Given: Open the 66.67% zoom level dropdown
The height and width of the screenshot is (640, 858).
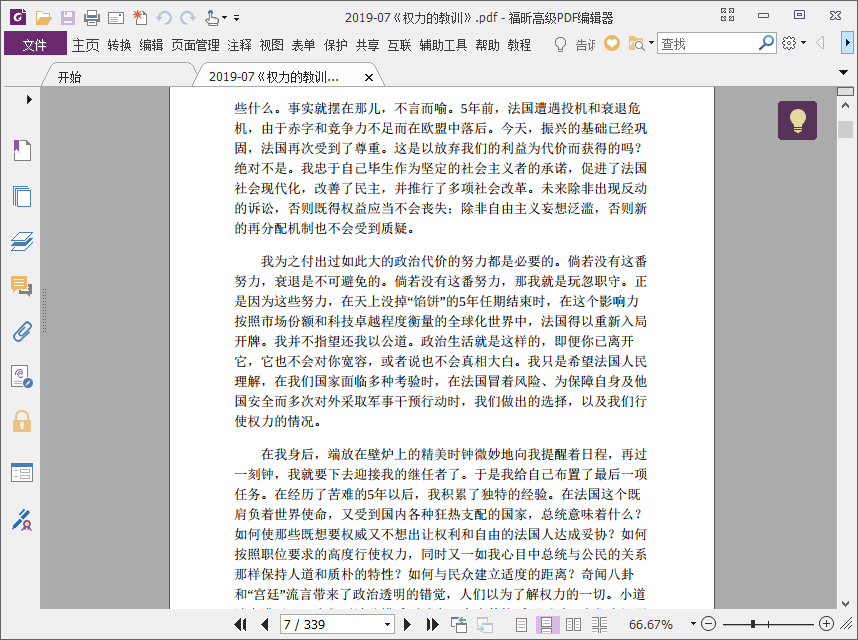Looking at the screenshot, I should 693,624.
